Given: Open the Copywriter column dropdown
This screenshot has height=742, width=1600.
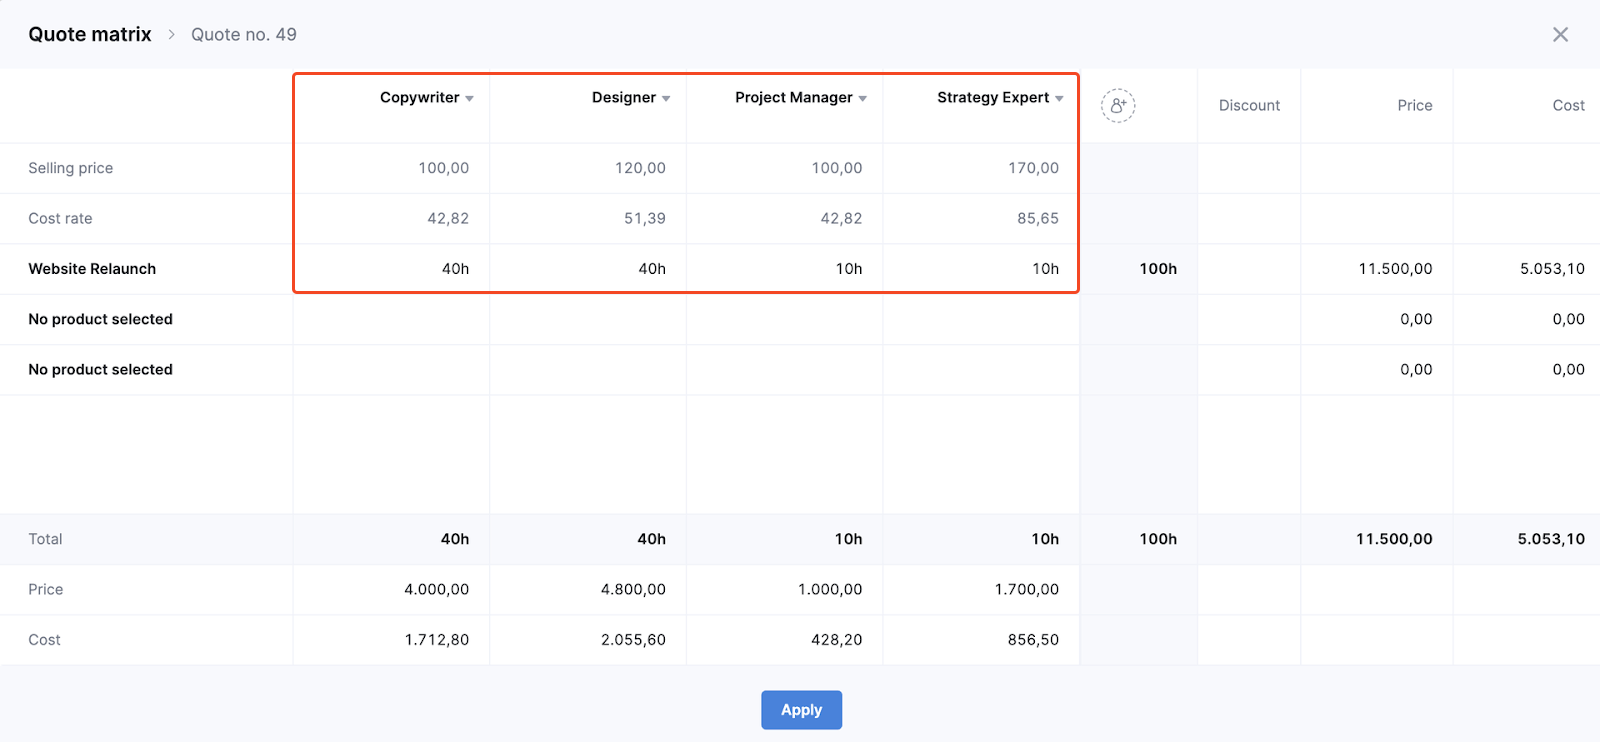Looking at the screenshot, I should [470, 98].
